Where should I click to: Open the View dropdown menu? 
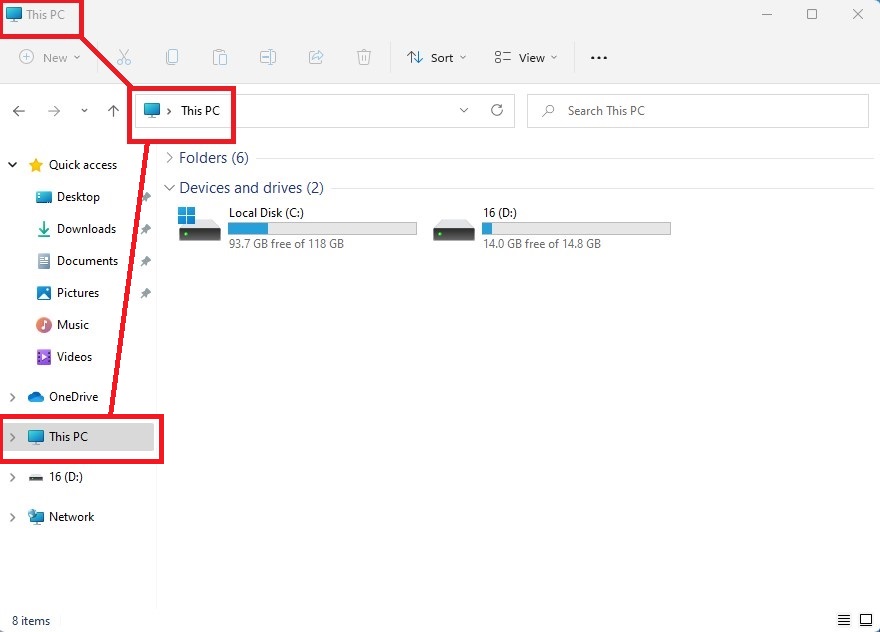click(526, 57)
